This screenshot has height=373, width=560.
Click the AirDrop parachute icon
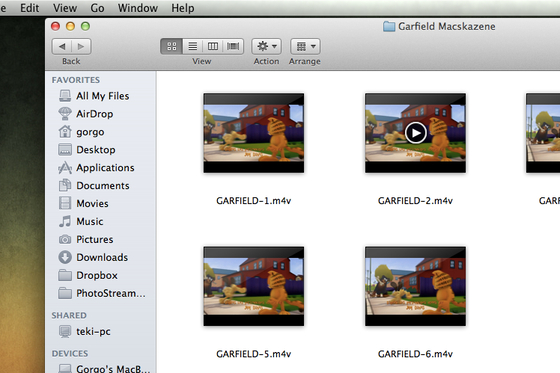65,114
